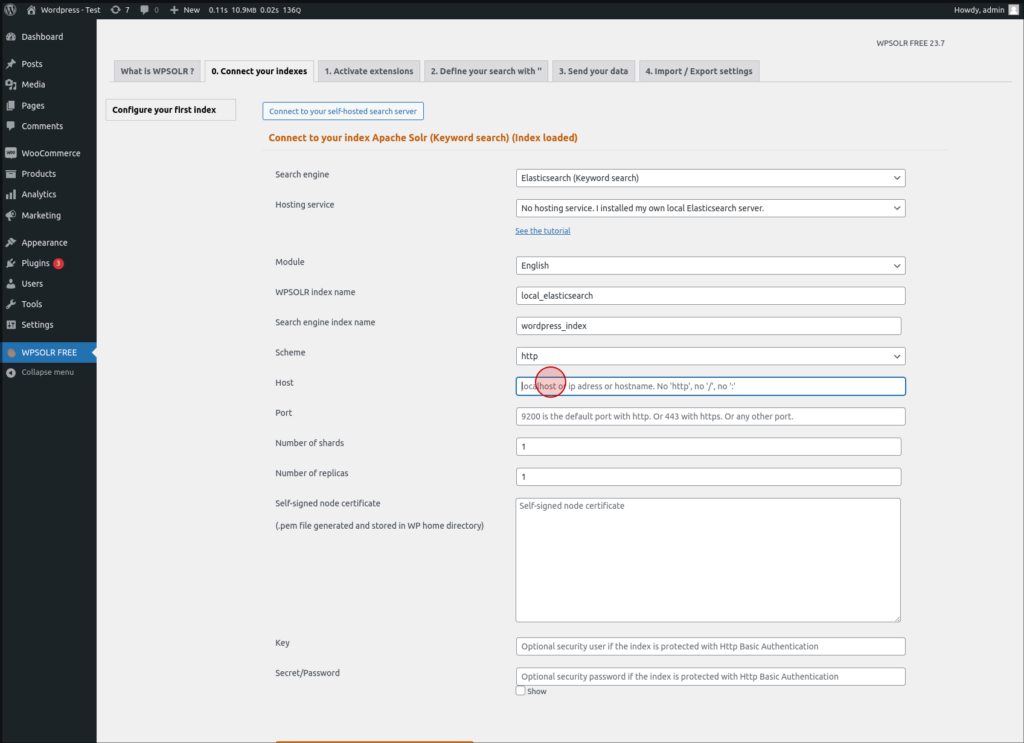The image size is (1024, 743).
Task: Click the Connect to your index heading
Action: click(x=423, y=138)
